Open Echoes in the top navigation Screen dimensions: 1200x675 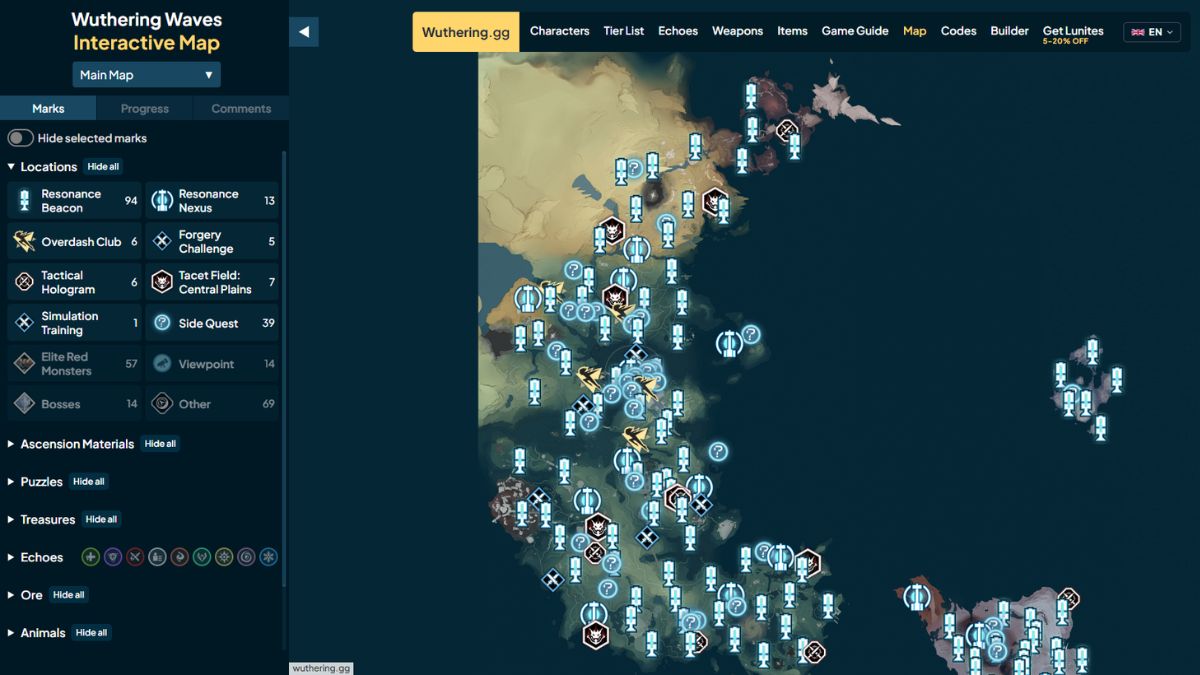(x=678, y=31)
